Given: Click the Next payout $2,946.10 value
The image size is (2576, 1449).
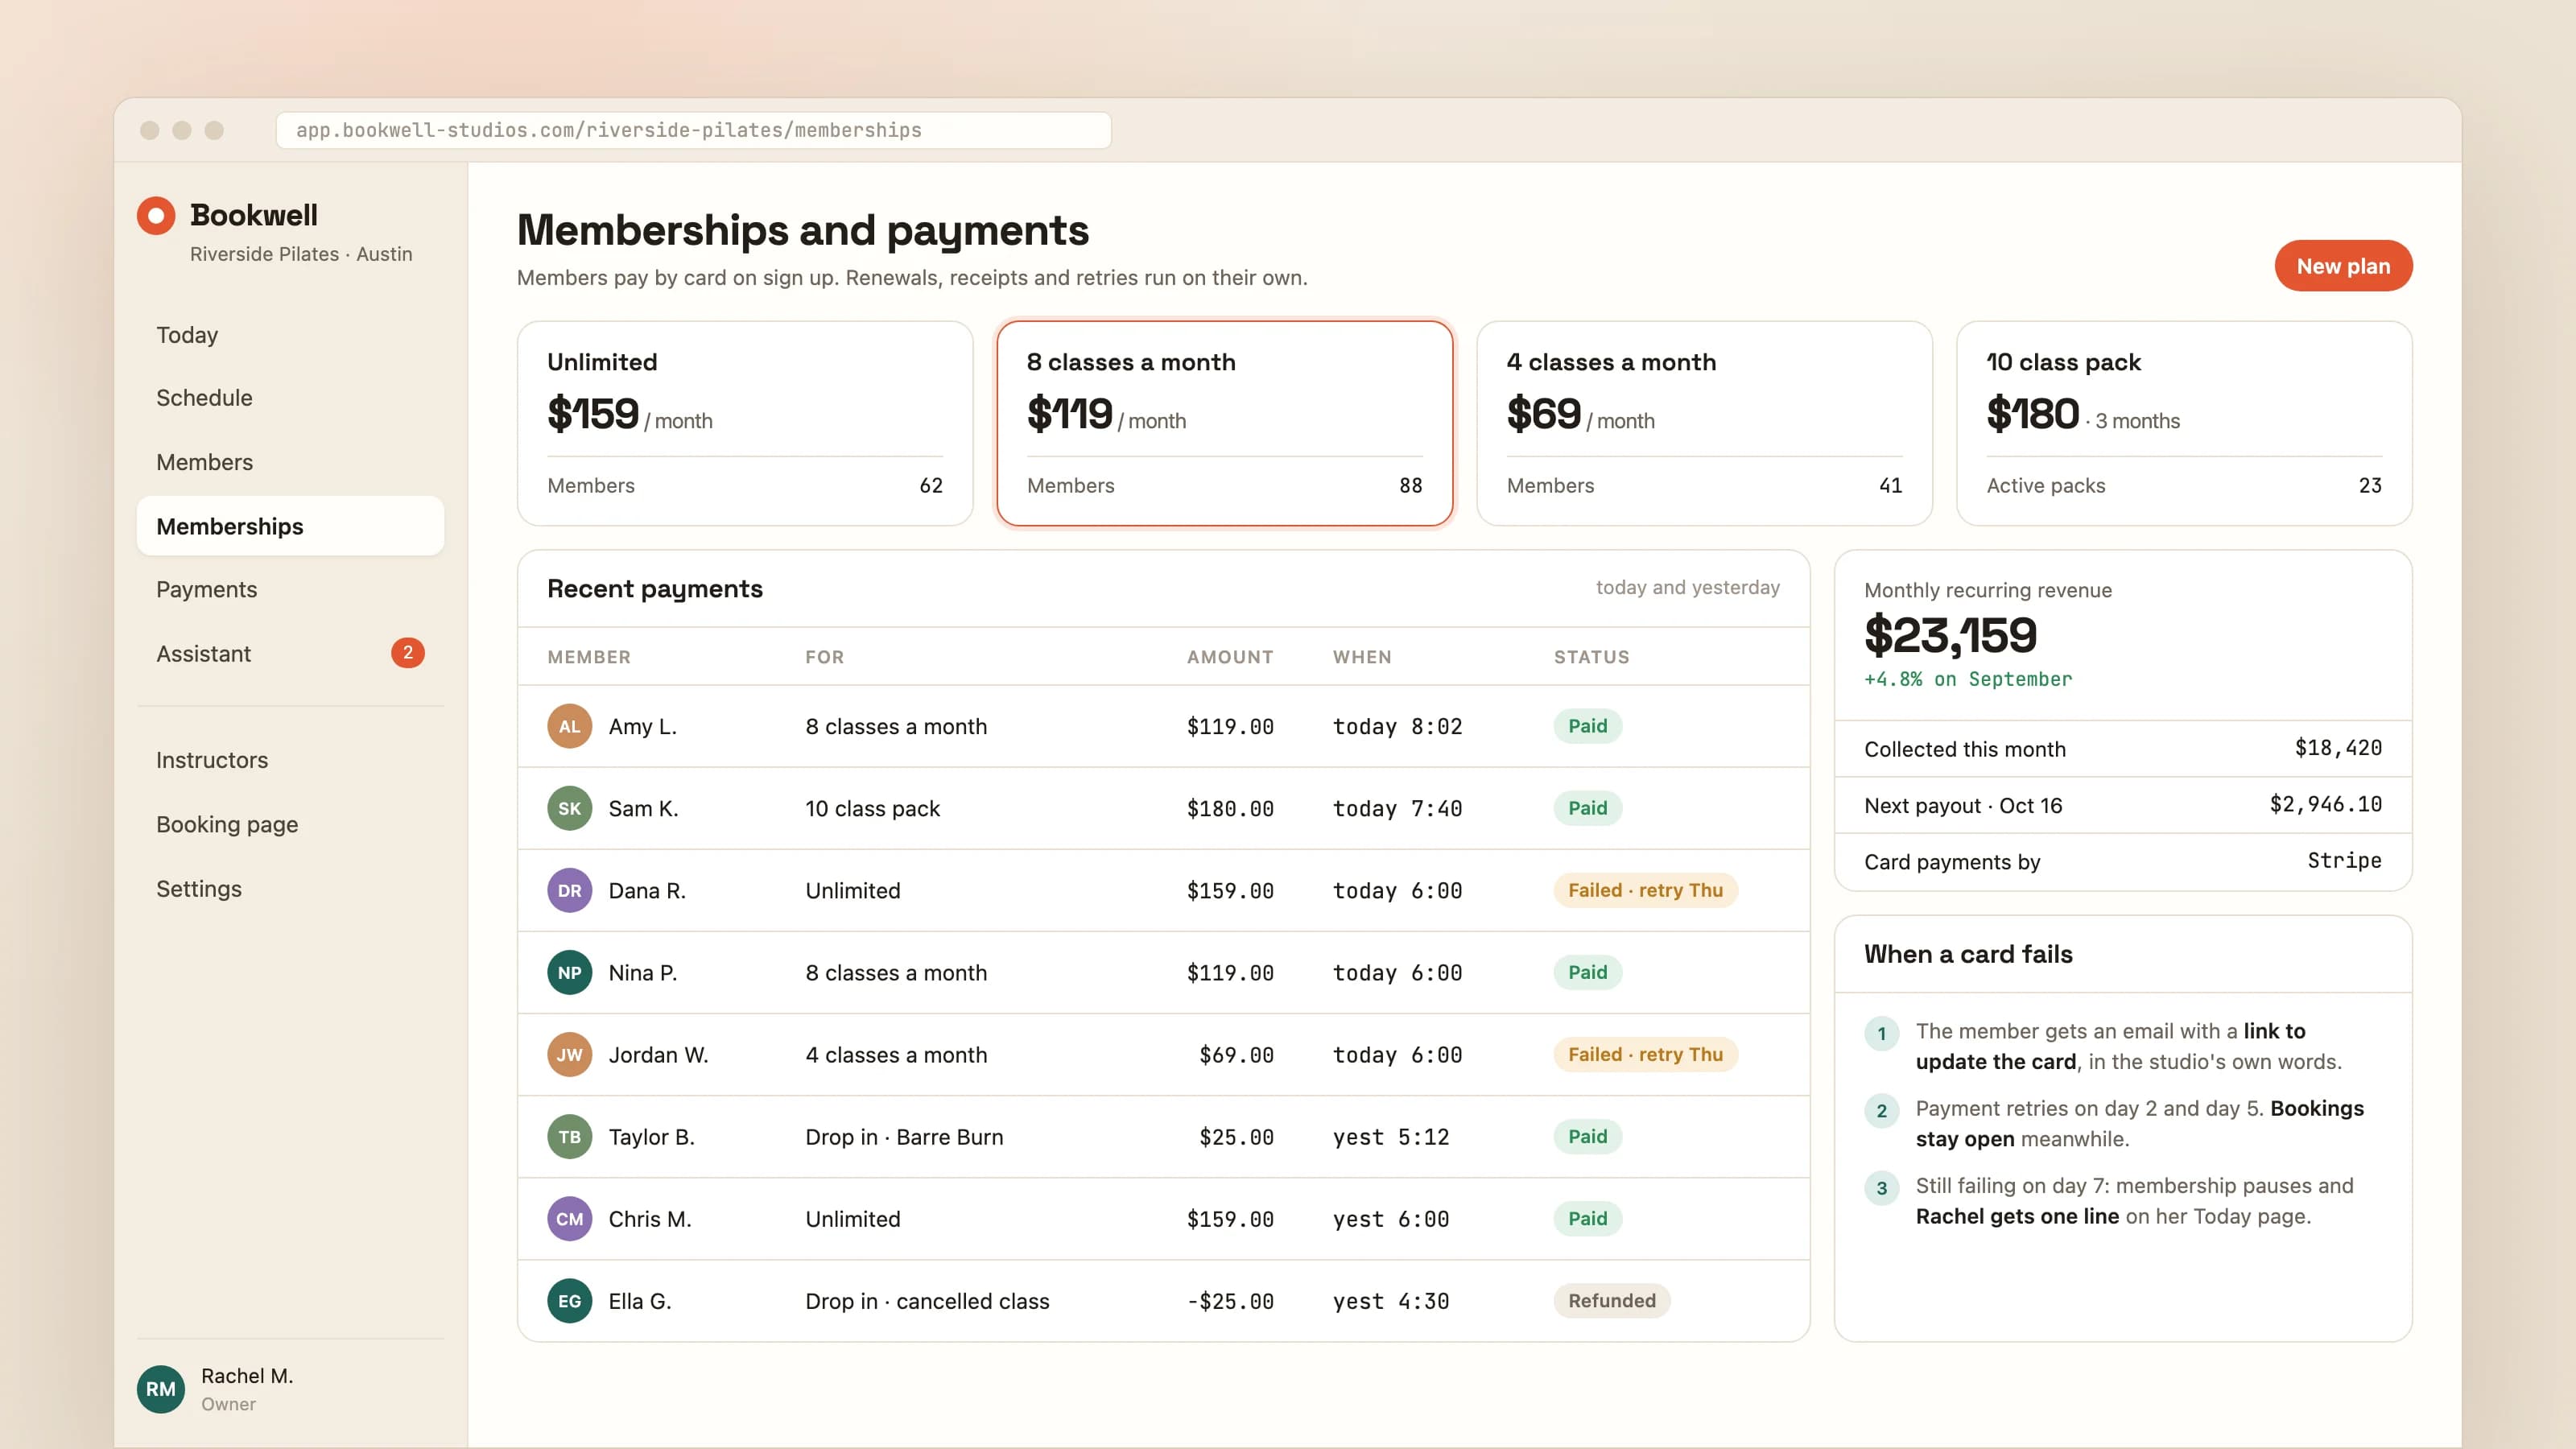Looking at the screenshot, I should [2325, 804].
